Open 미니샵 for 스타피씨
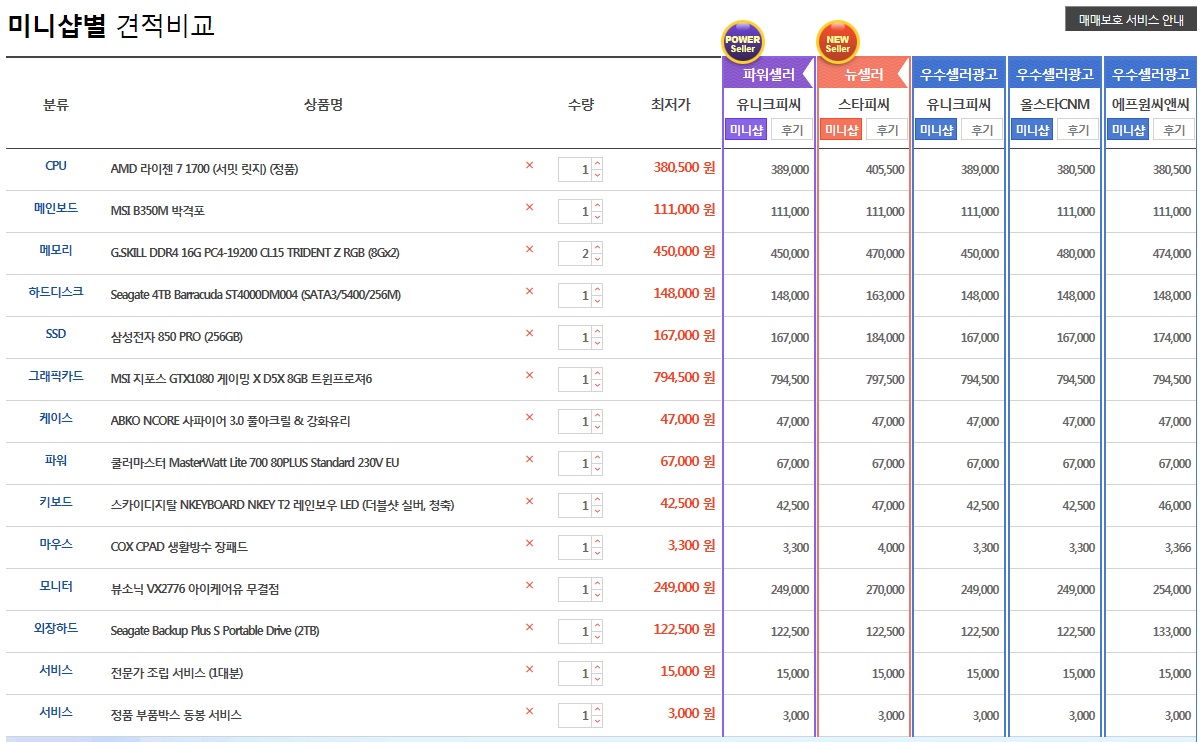This screenshot has height=742, width=1202. point(841,130)
